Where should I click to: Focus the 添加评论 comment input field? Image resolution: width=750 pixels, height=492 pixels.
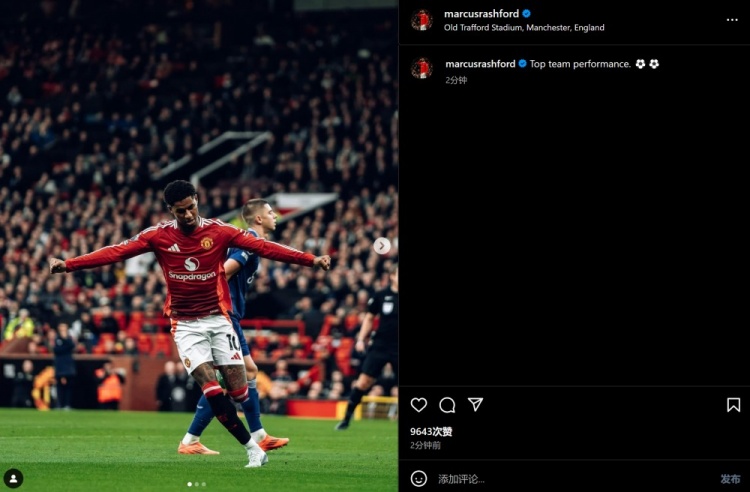pyautogui.click(x=574, y=479)
